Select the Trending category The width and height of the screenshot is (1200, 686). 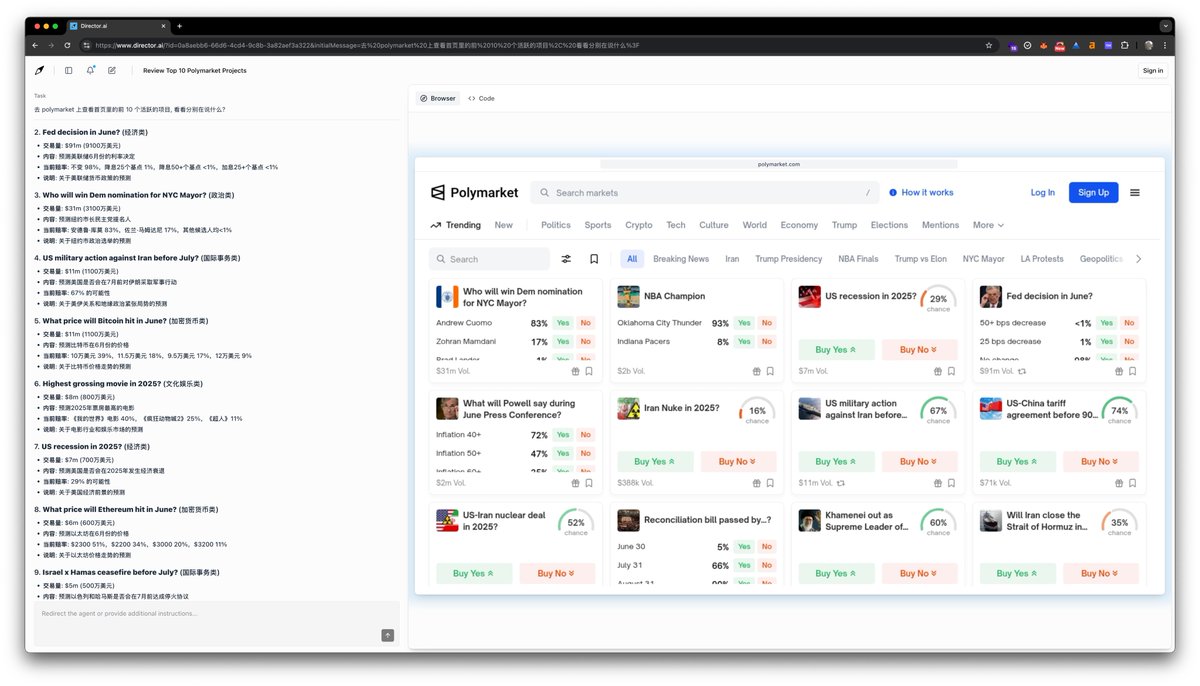(455, 225)
